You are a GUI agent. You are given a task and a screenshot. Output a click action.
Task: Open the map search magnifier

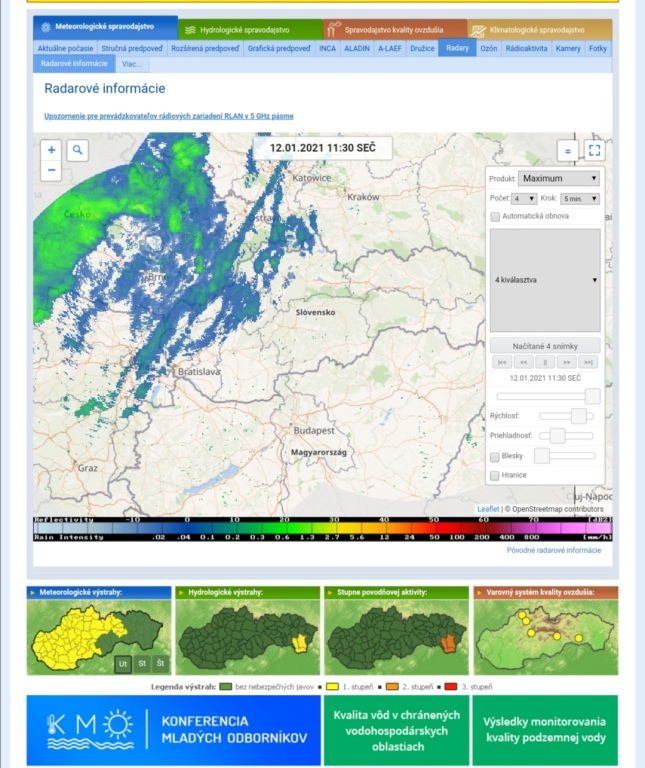[x=76, y=150]
